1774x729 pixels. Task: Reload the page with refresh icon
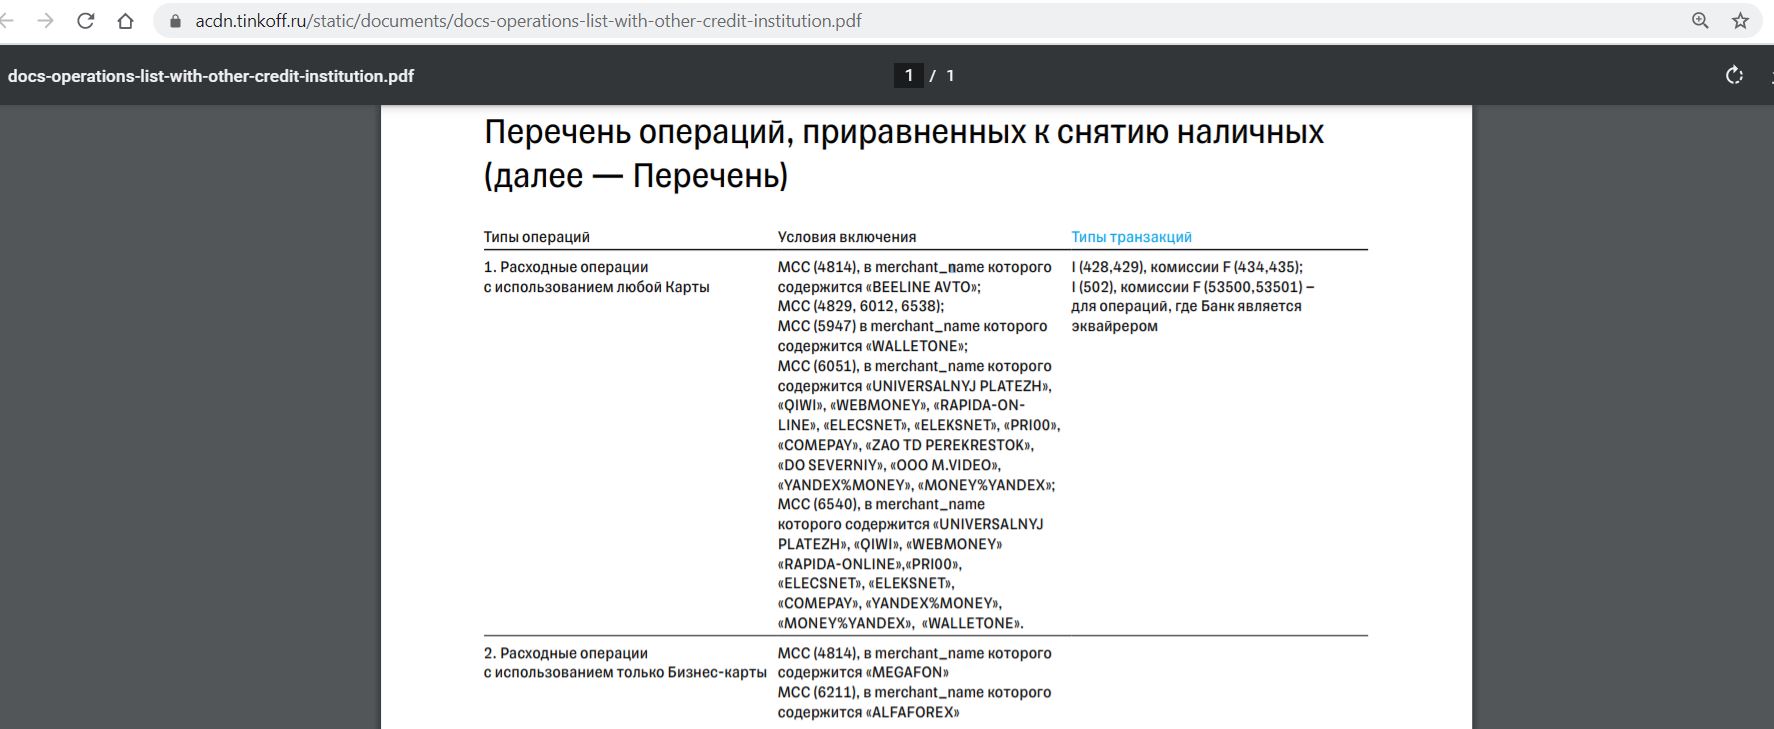pyautogui.click(x=86, y=20)
